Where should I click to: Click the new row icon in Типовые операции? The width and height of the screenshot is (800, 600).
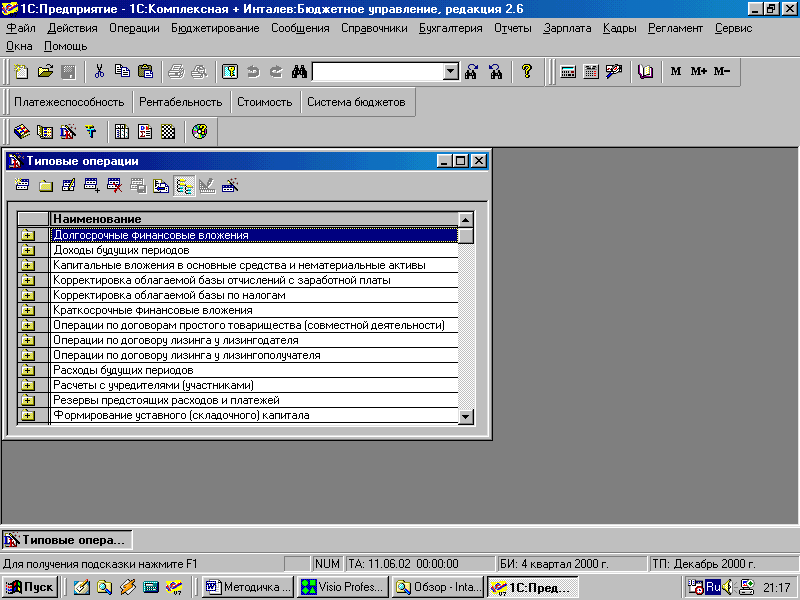tap(22, 186)
